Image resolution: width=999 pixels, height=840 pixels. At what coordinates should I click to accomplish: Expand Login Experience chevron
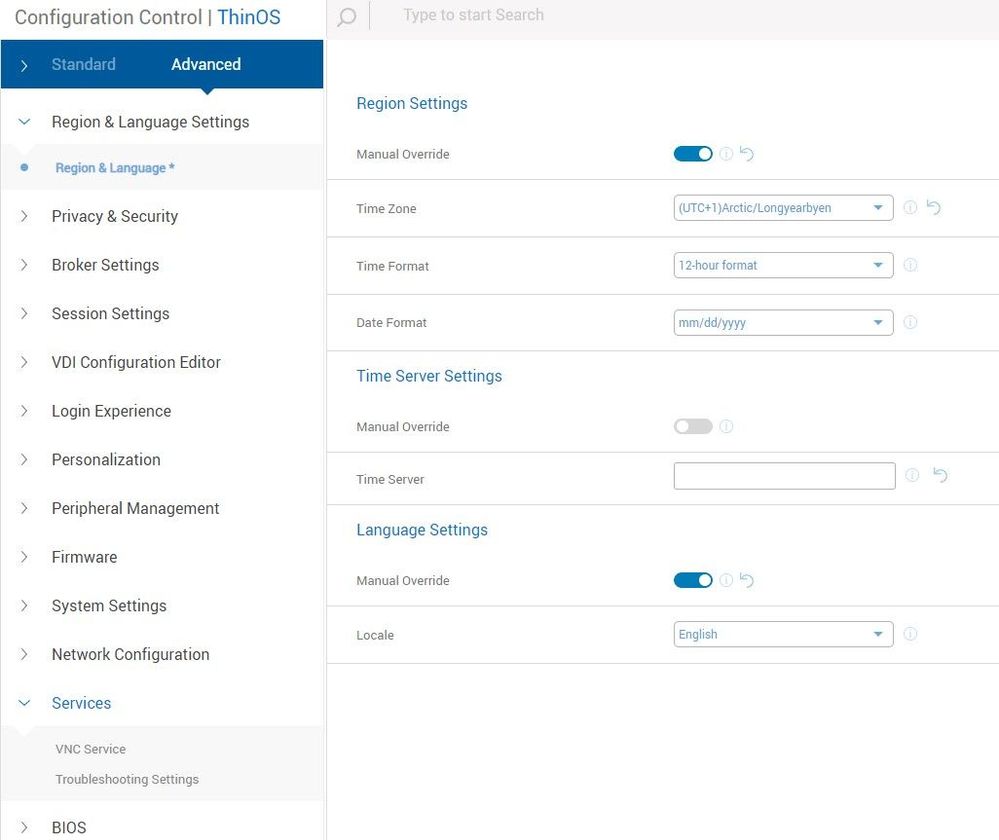24,411
